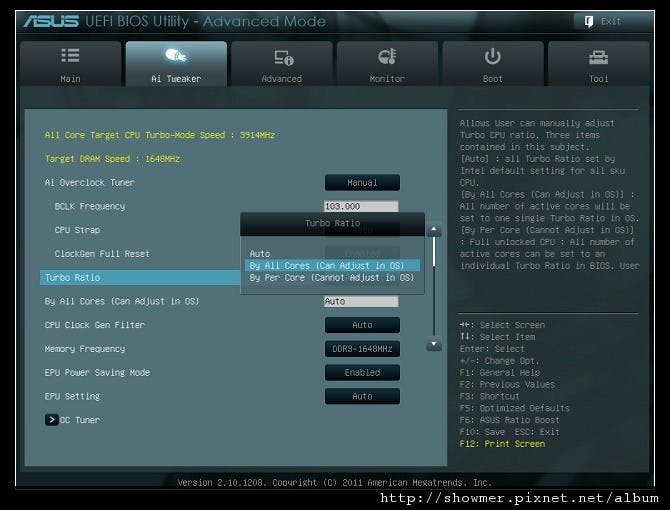Open the Boot tab

click(493, 64)
